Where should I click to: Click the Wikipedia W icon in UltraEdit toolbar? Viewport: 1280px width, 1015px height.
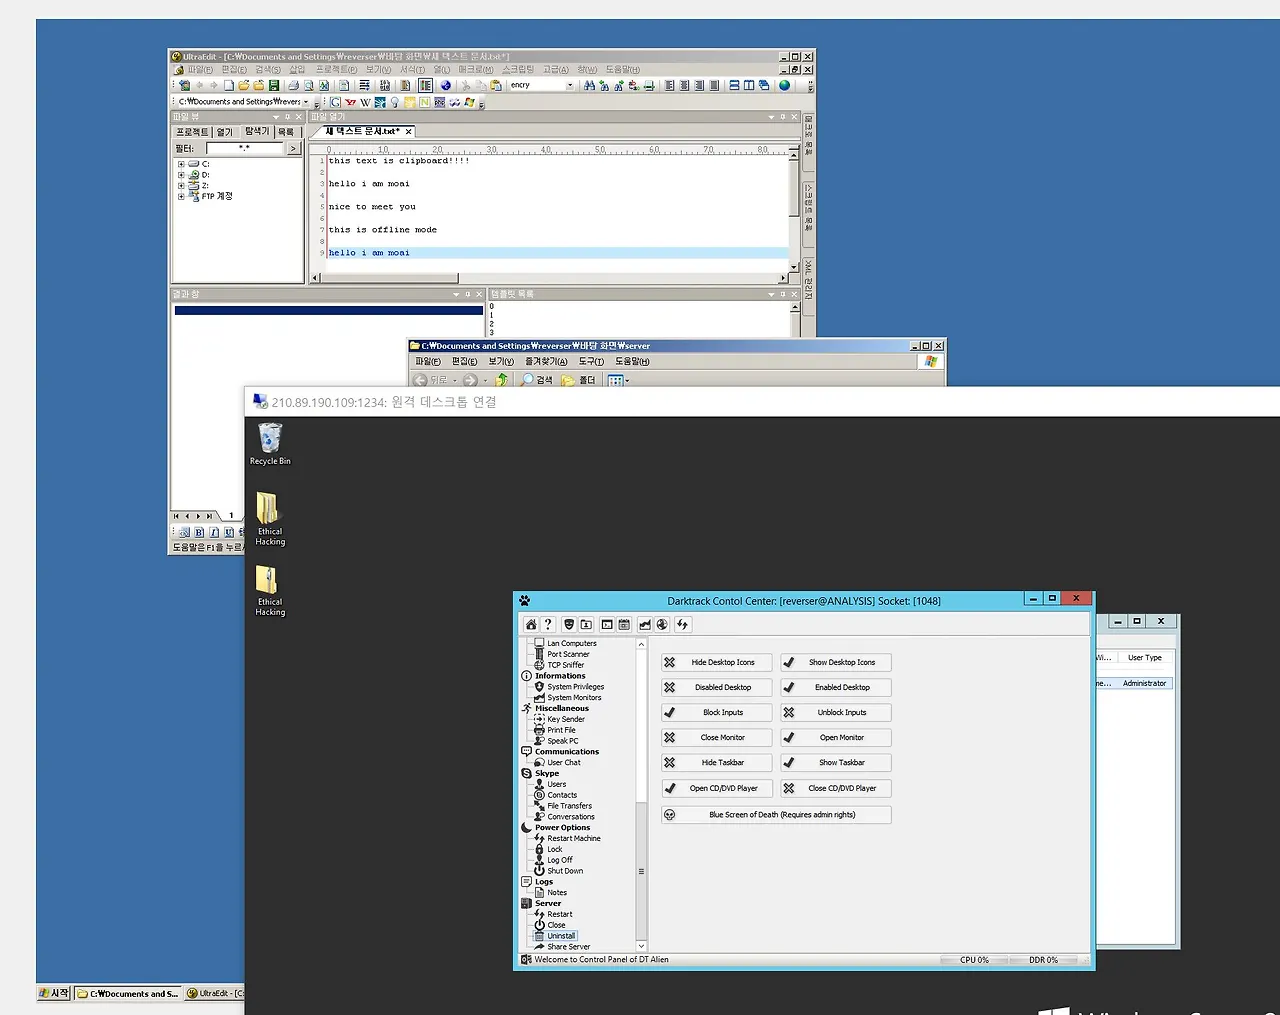tap(365, 102)
